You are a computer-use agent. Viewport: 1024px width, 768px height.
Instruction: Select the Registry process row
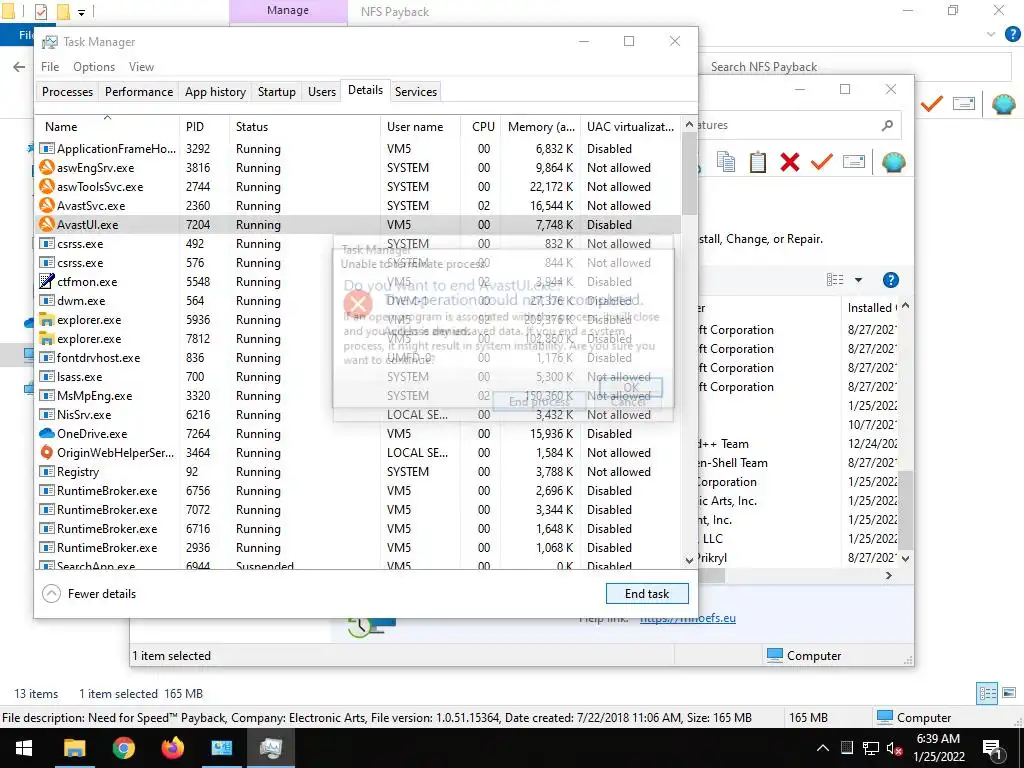359,472
